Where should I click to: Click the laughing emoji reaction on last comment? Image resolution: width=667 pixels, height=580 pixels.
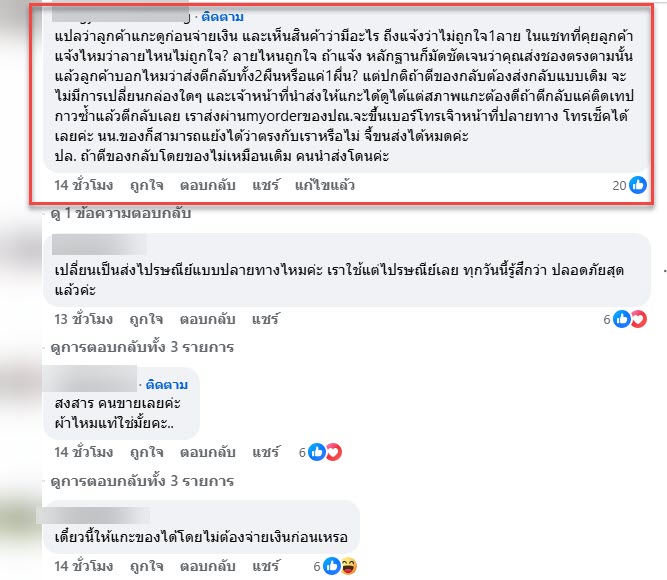pos(349,566)
